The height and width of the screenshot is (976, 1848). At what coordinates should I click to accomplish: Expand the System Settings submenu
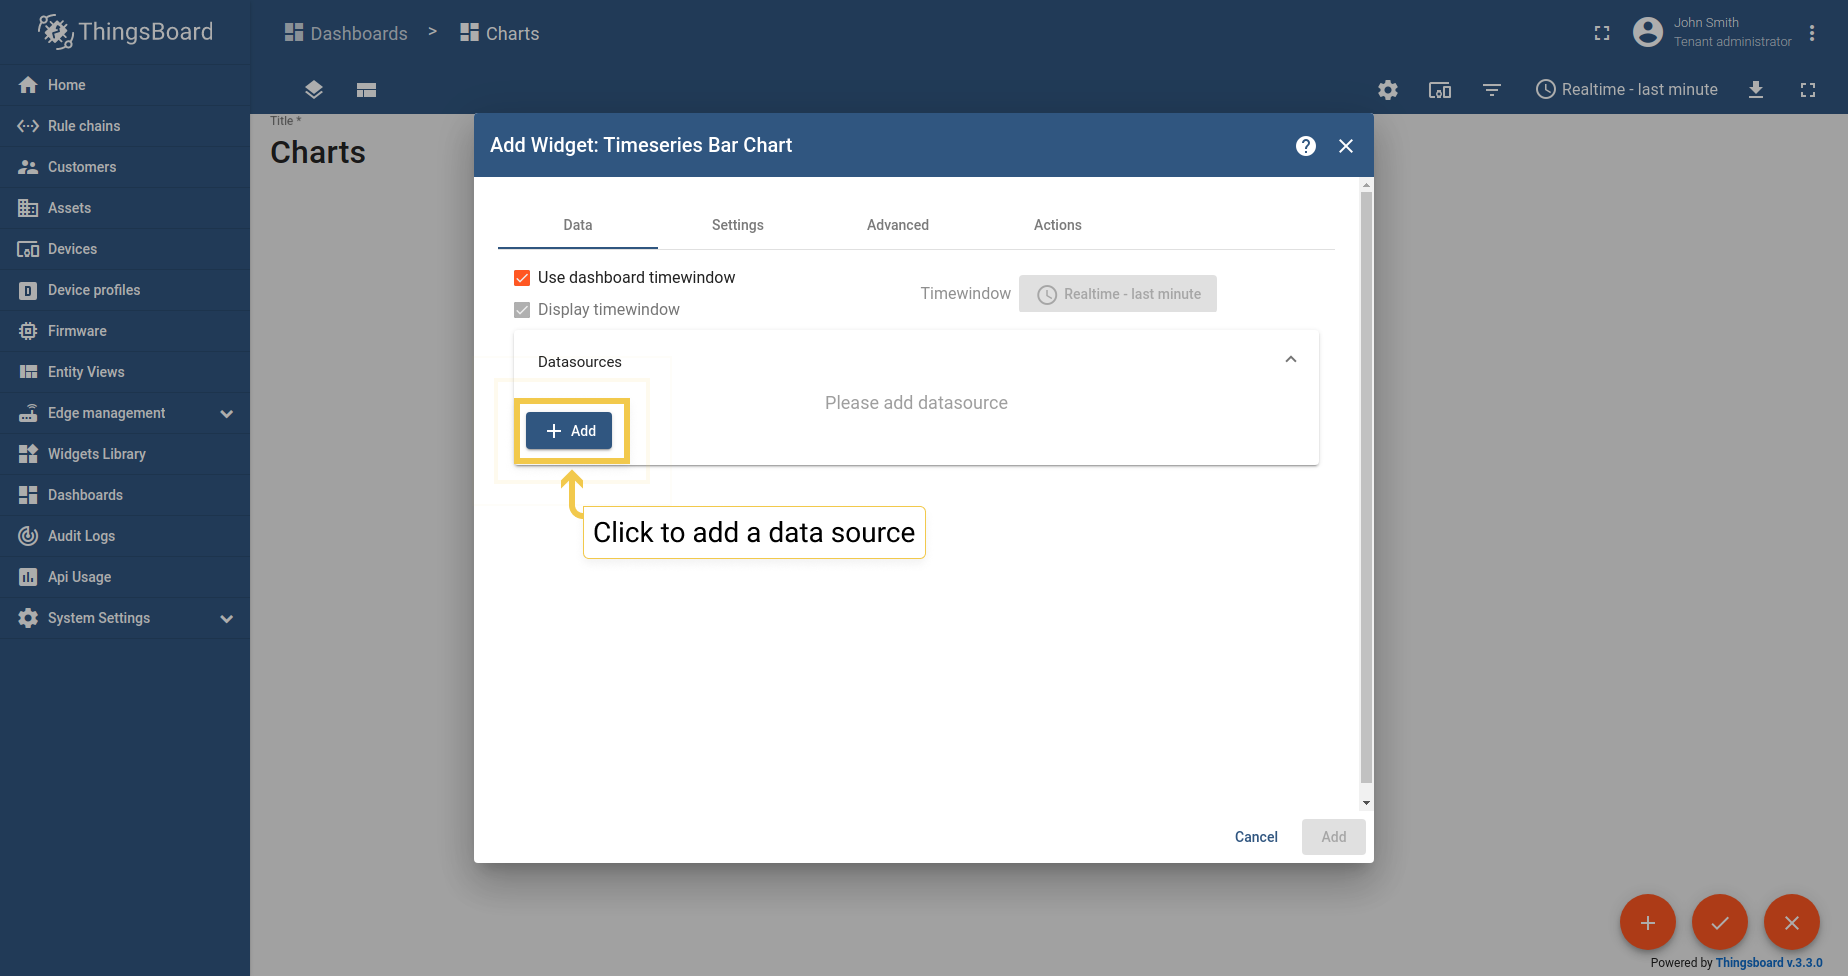(x=226, y=618)
